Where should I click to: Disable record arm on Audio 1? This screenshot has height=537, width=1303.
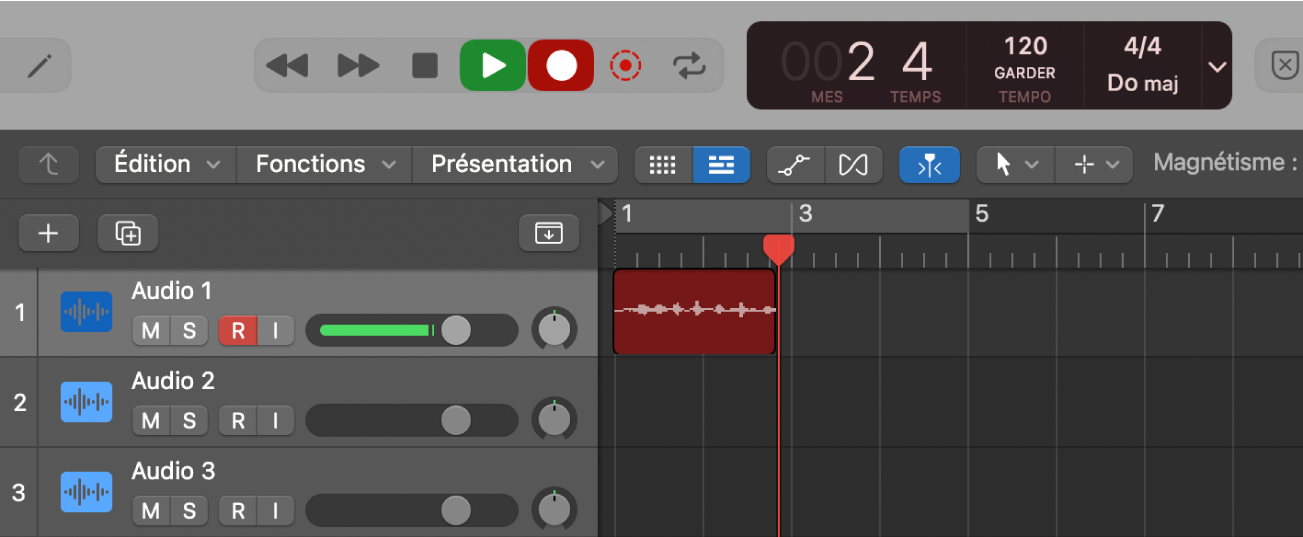point(237,331)
